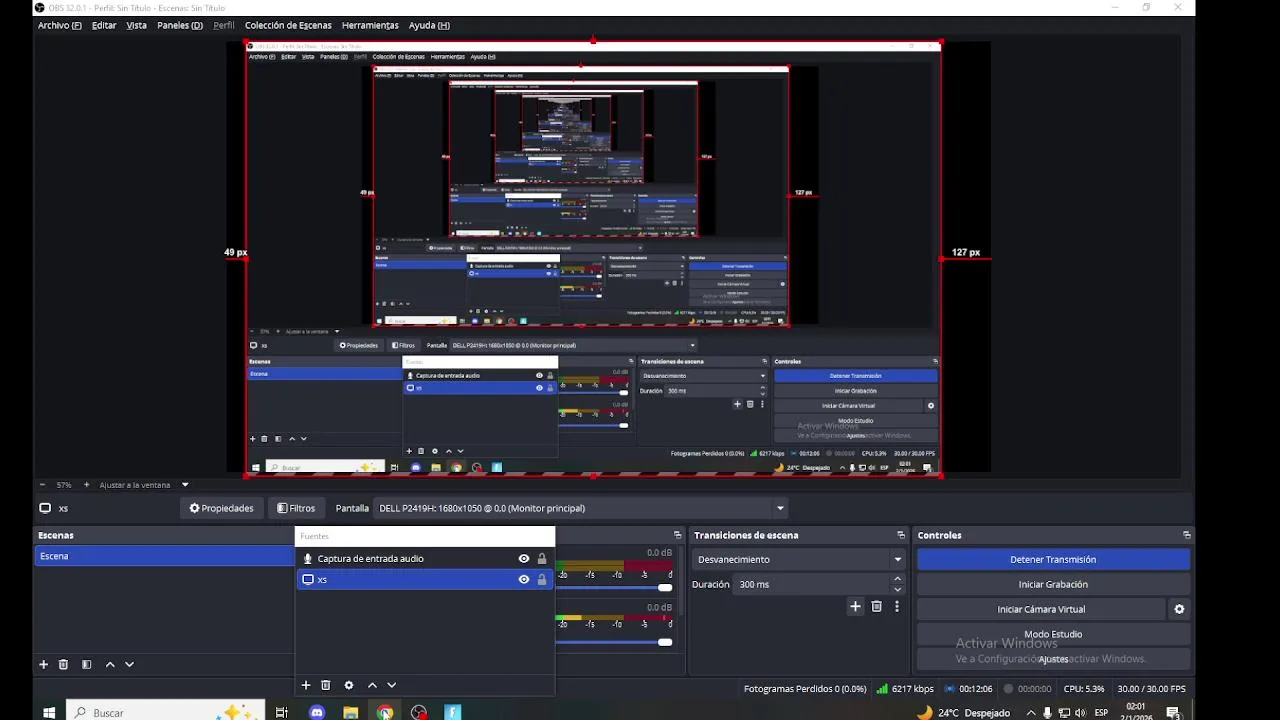
Task: Switch to Chrome in the taskbar
Action: coord(385,712)
